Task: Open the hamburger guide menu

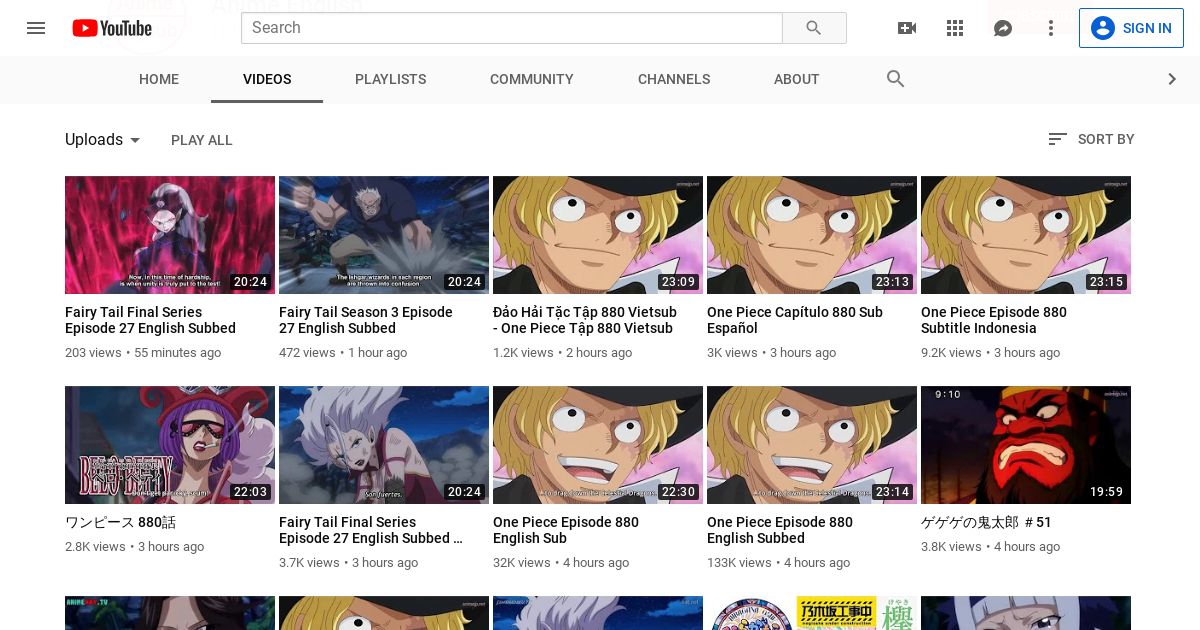Action: click(36, 28)
